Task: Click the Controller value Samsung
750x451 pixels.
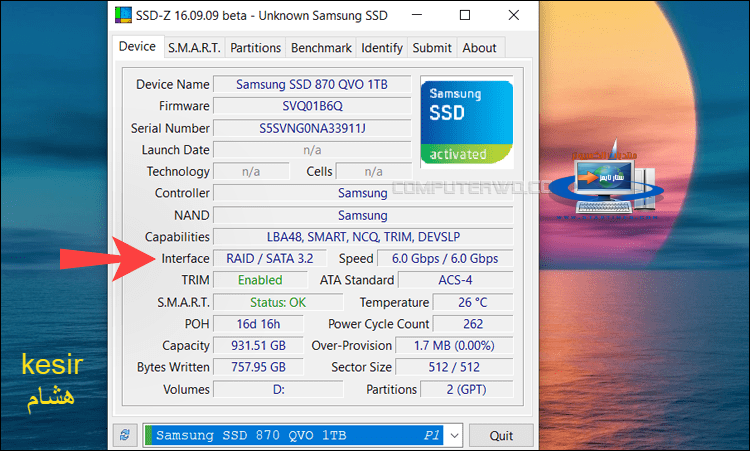Action: pos(363,193)
